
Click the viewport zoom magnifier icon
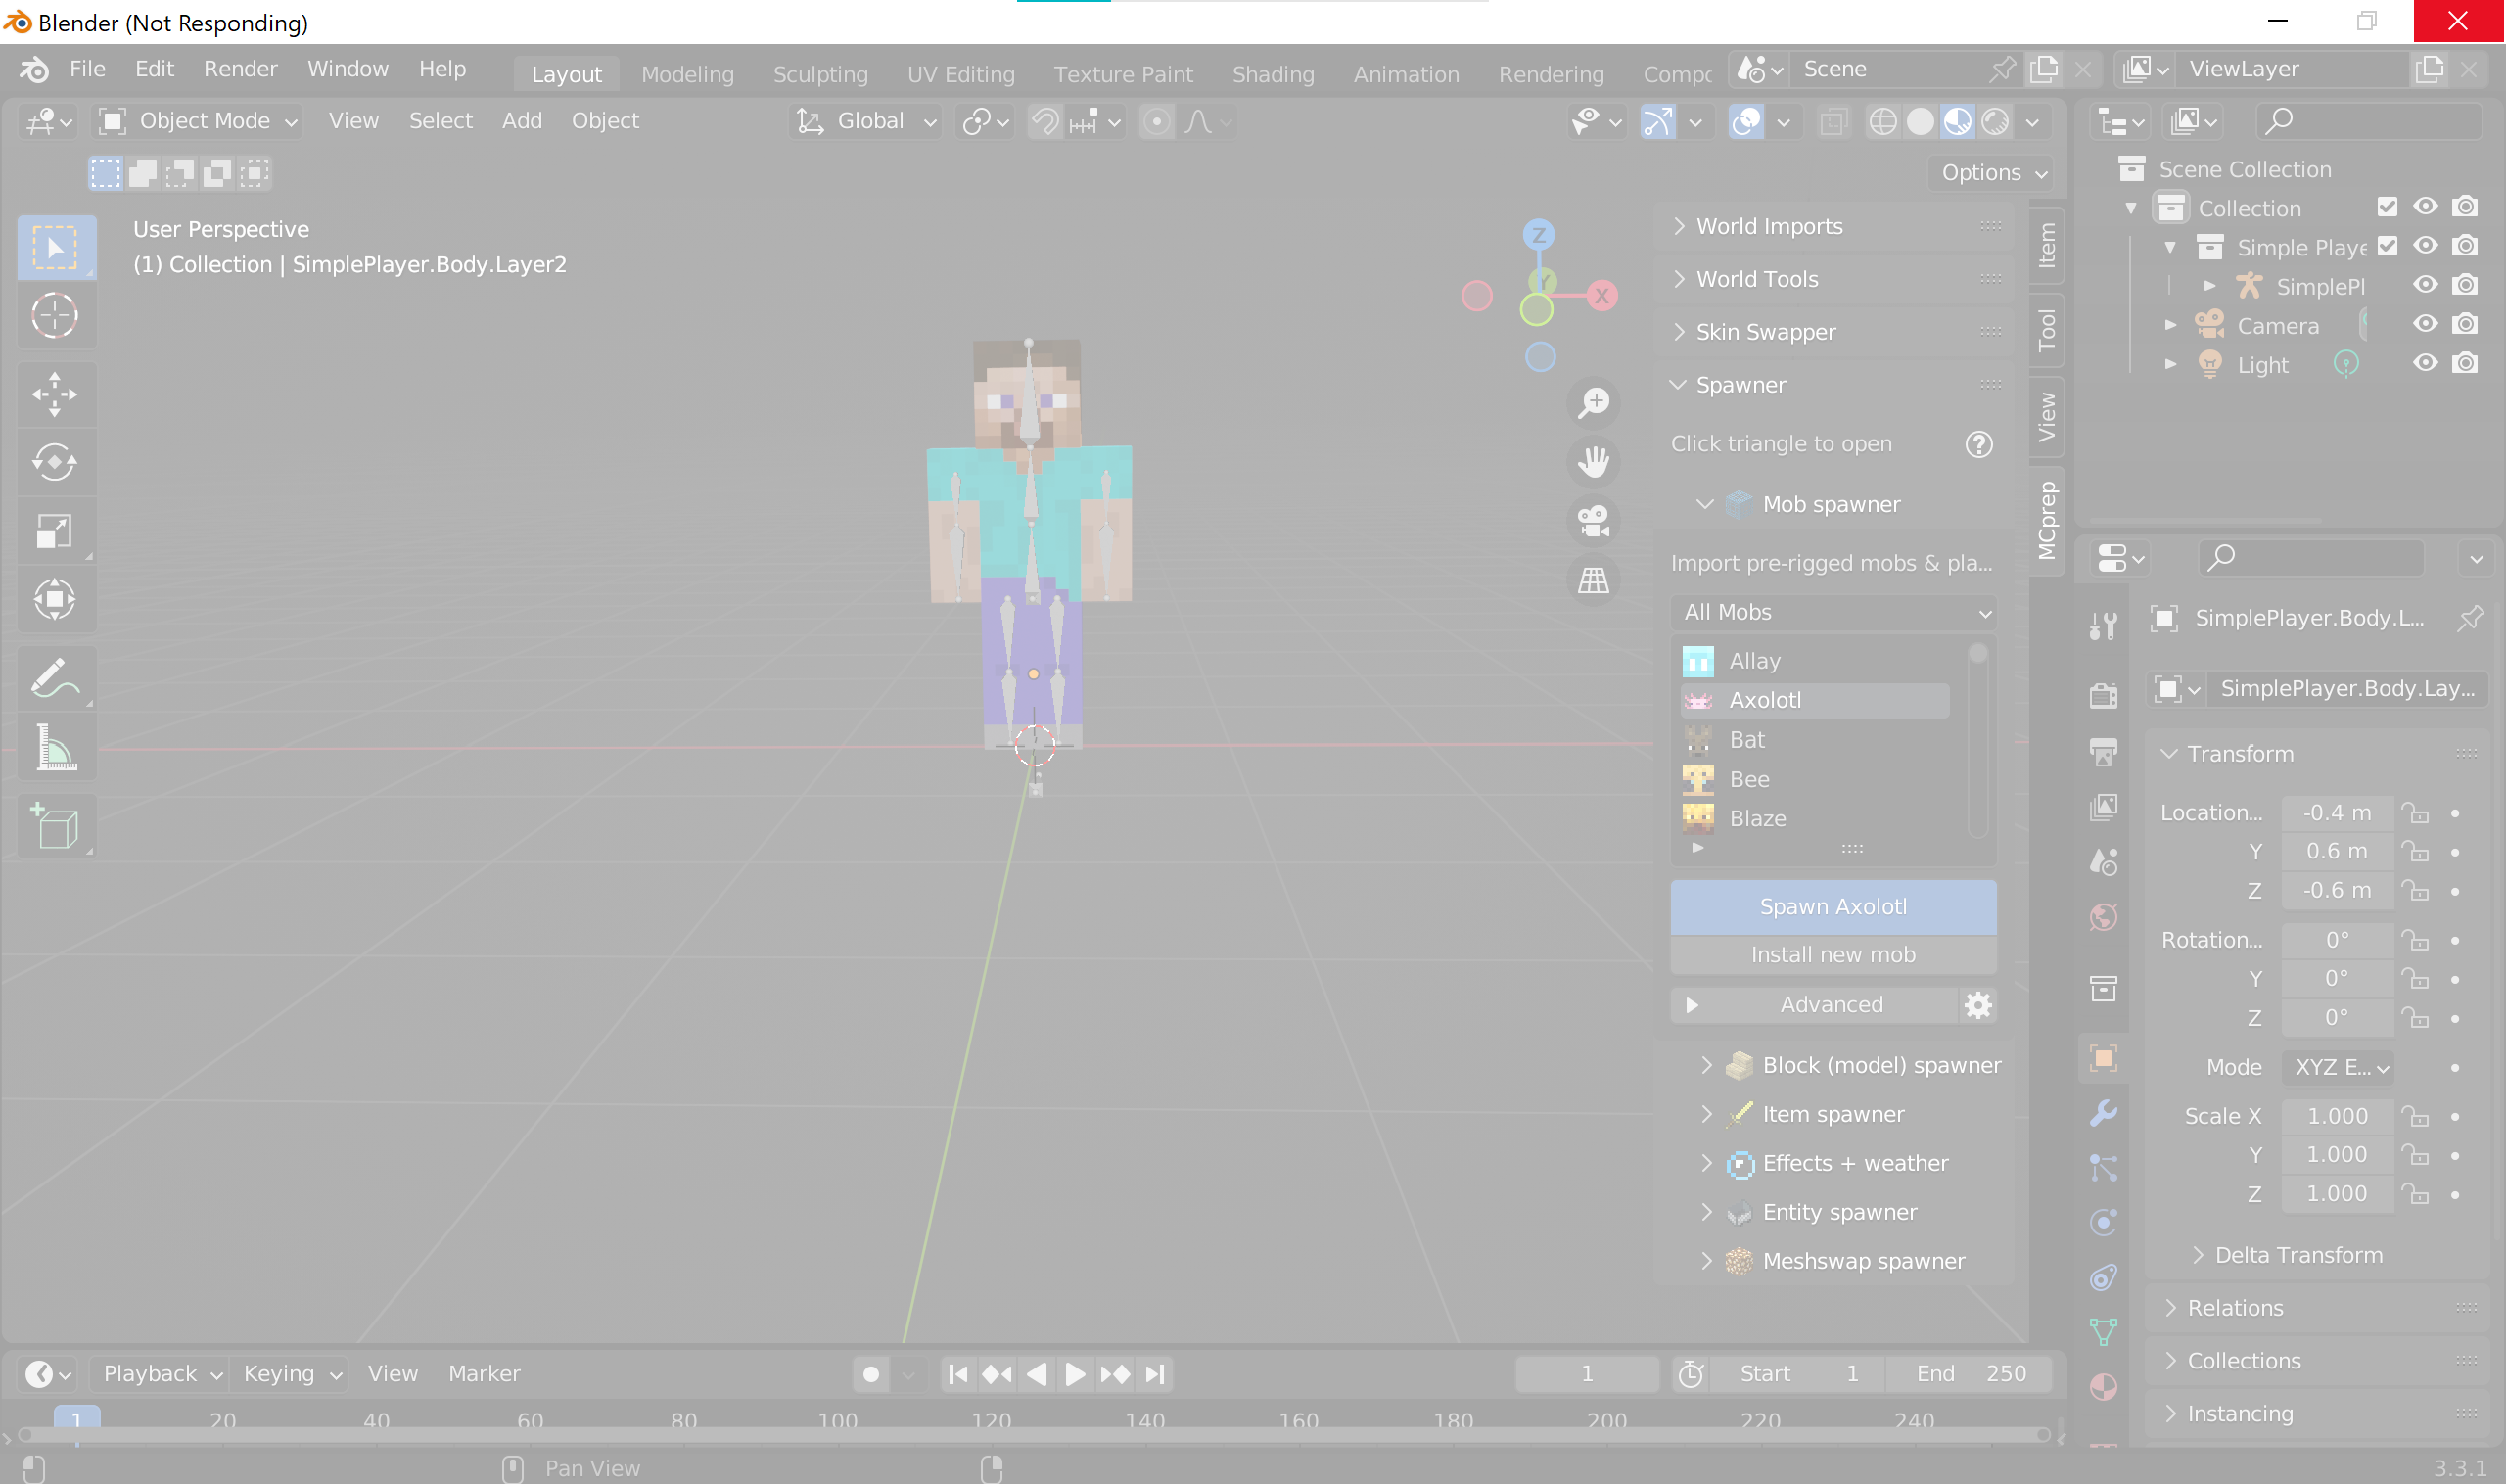tap(1593, 403)
